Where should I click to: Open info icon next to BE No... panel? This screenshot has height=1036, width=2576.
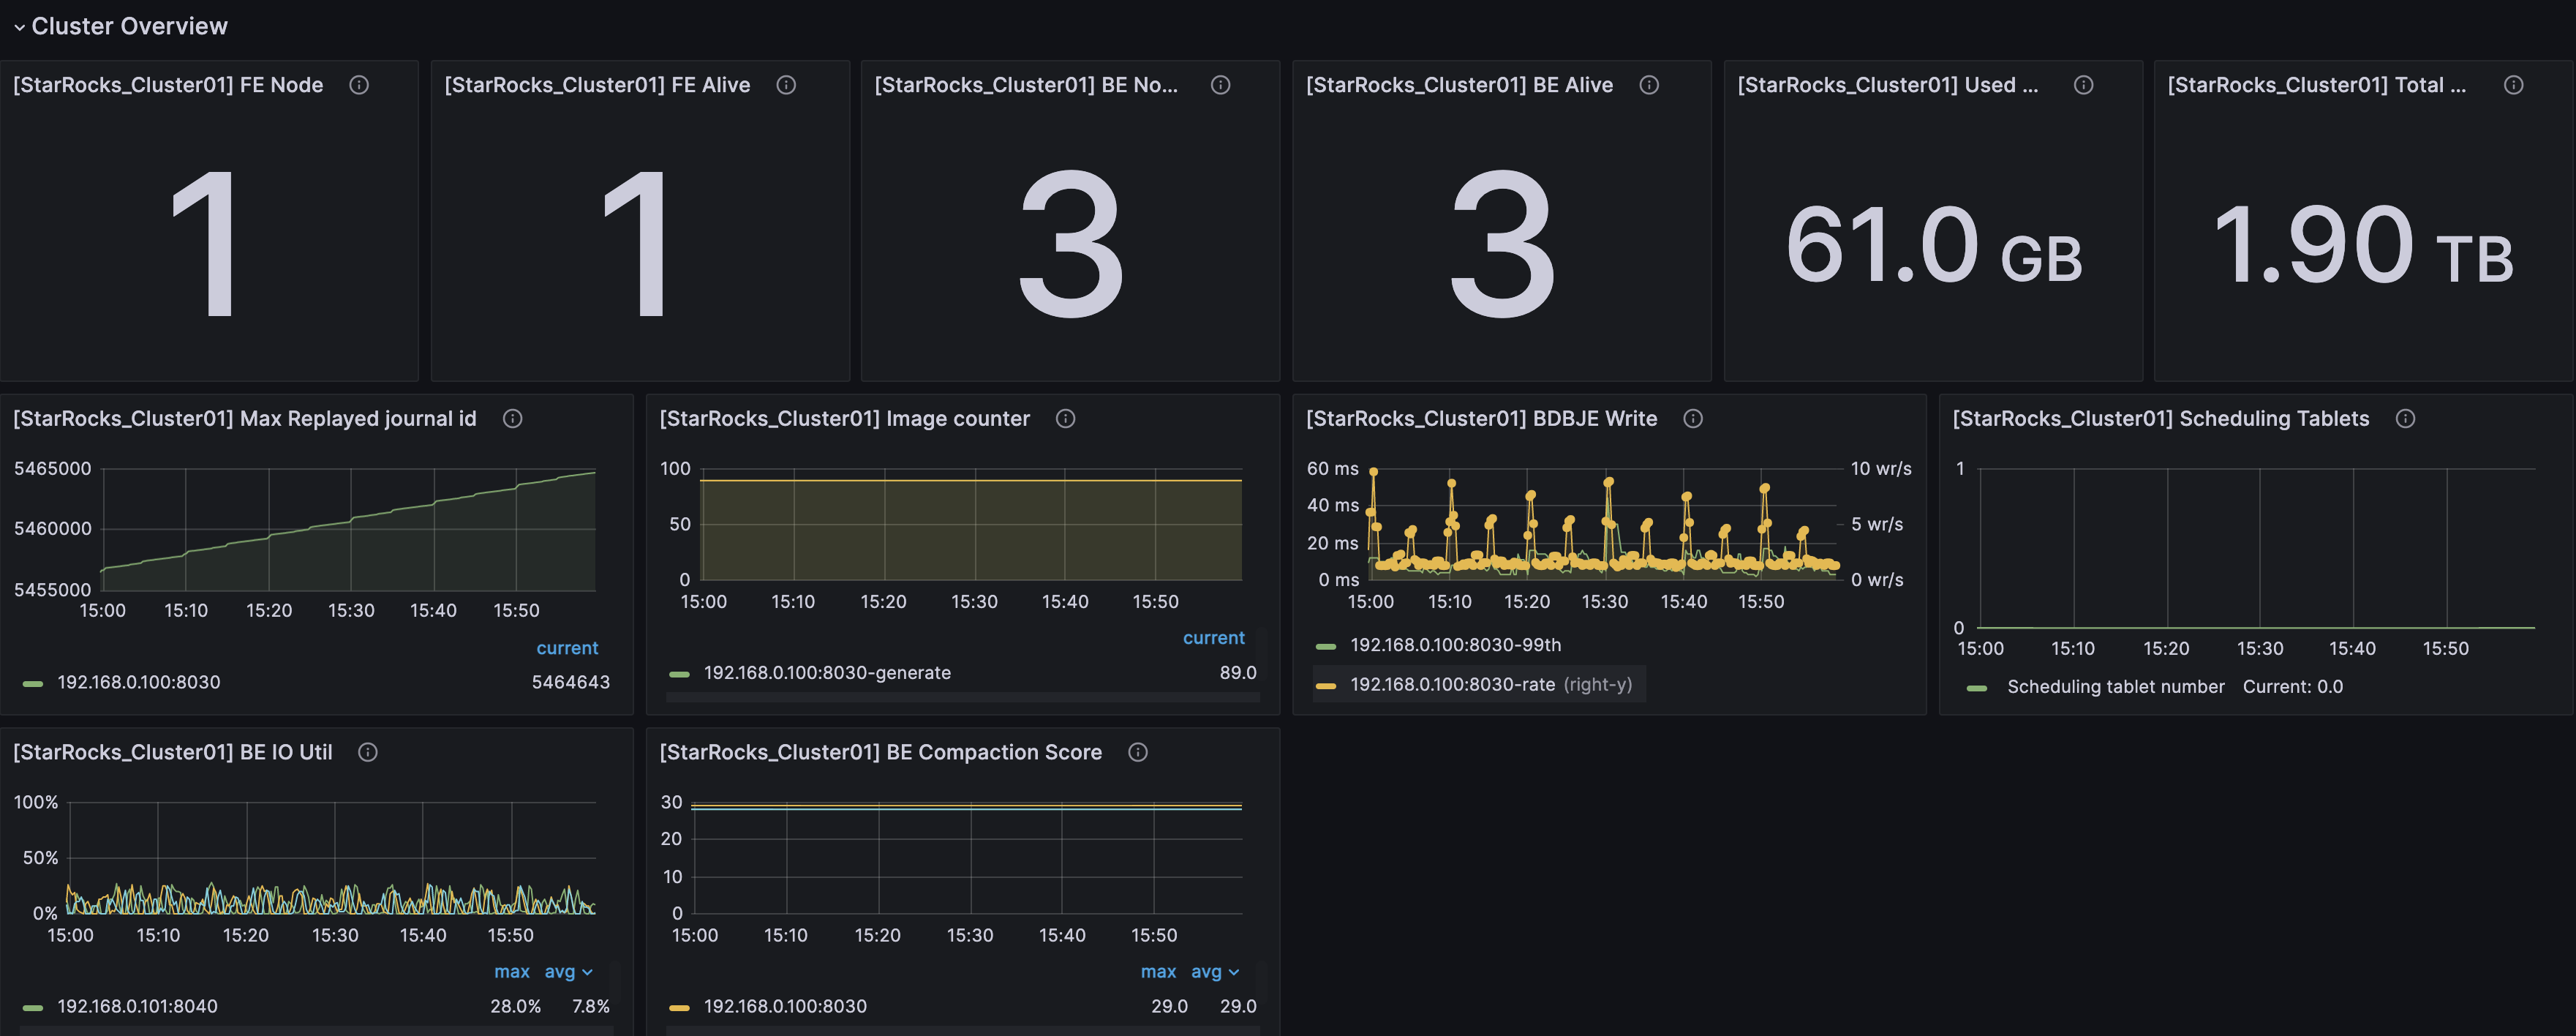coord(1220,85)
